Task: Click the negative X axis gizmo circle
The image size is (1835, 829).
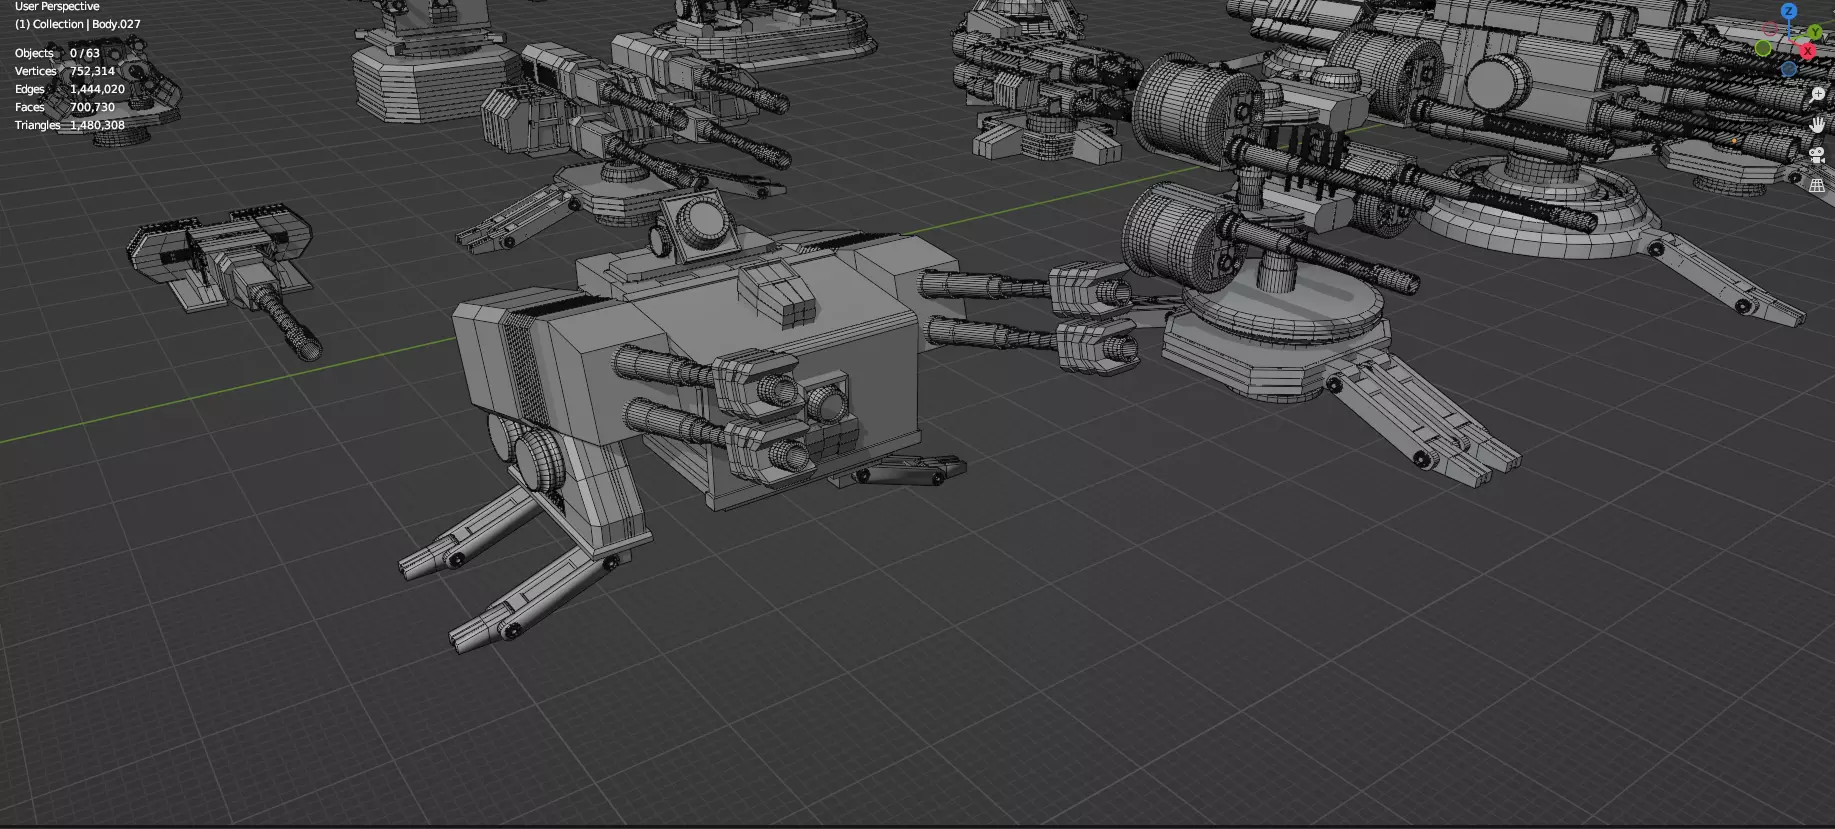Action: coord(1770,29)
